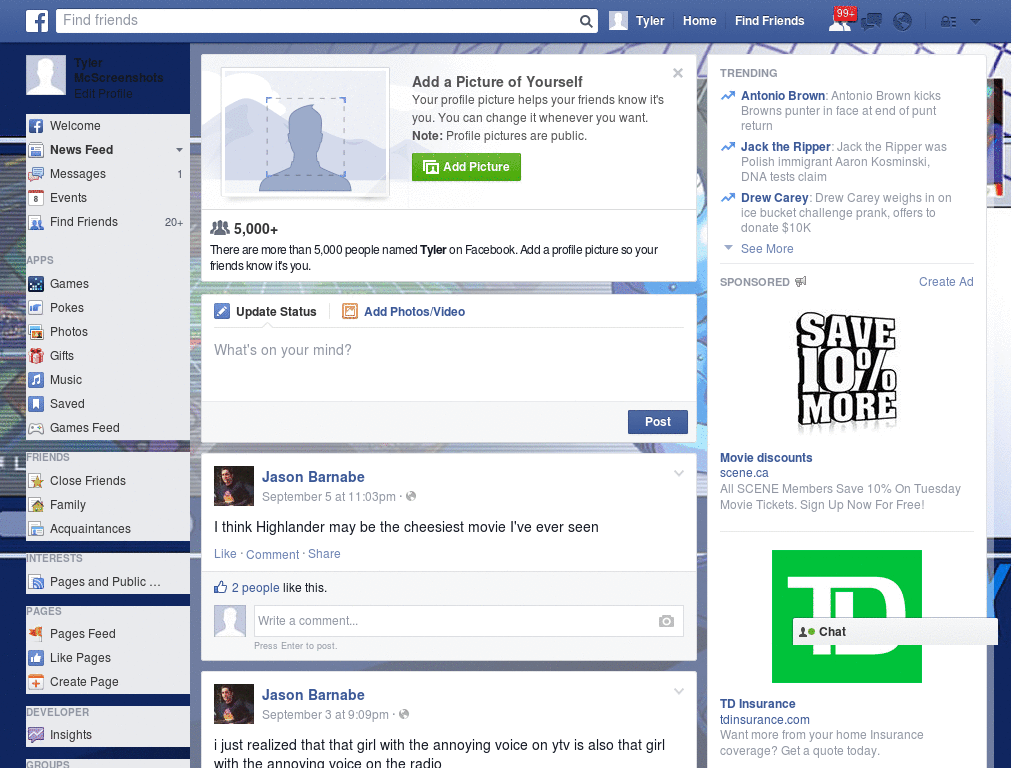This screenshot has width=1024, height=768.
Task: Open the Chat bar
Action: [895, 632]
